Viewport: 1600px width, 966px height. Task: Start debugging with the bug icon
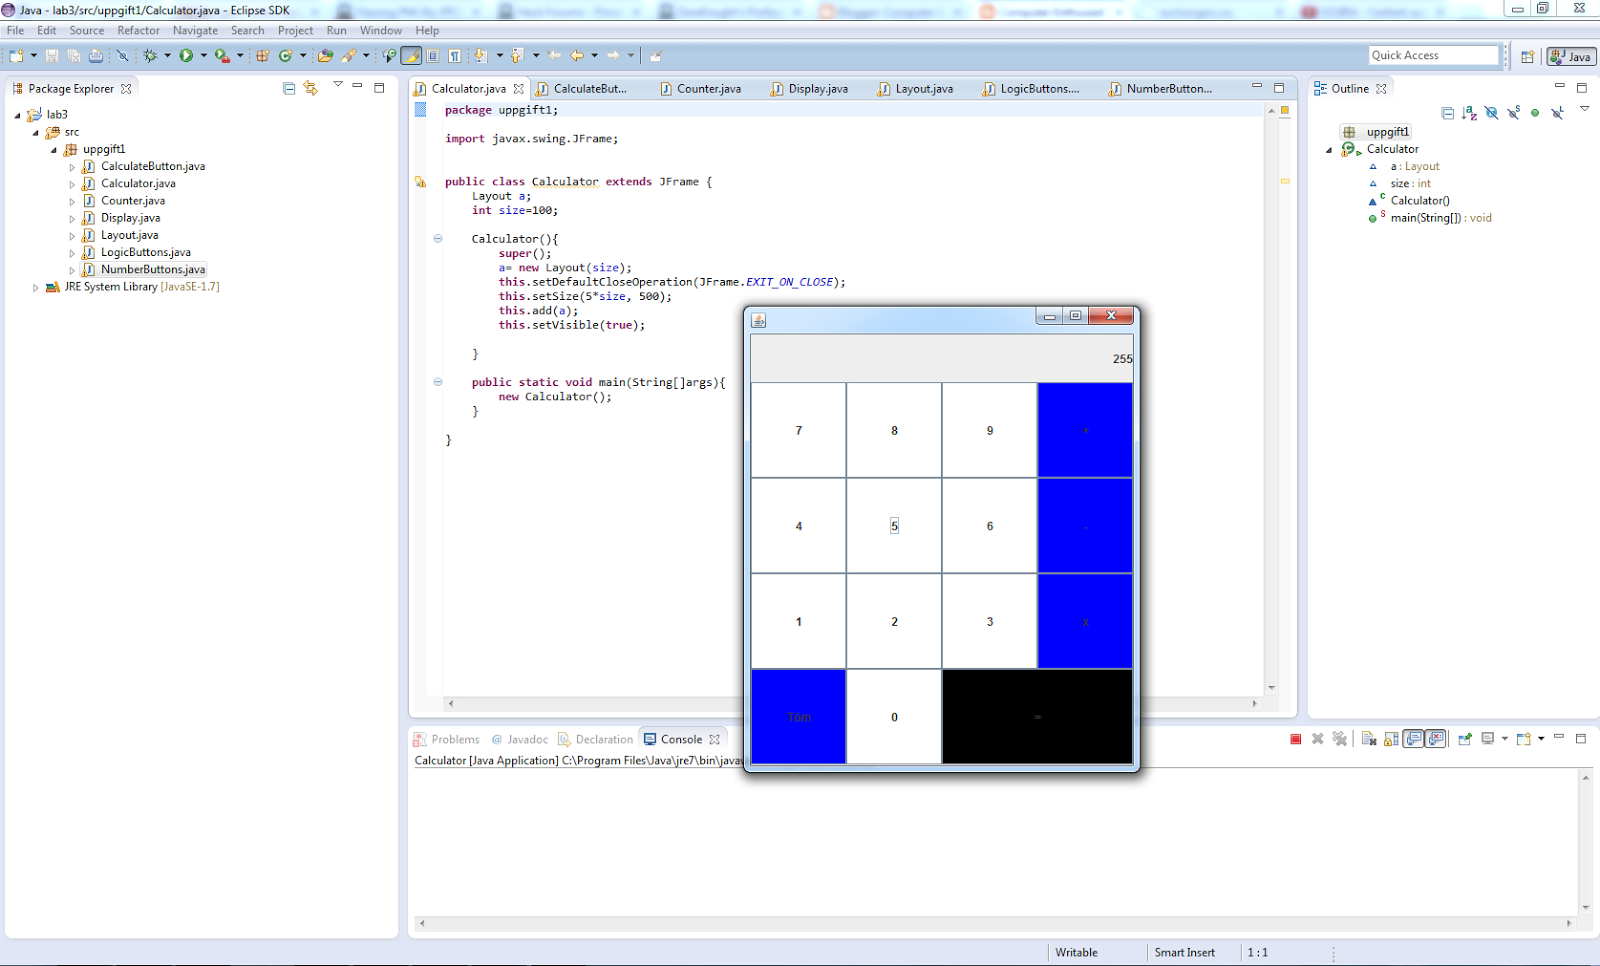[x=150, y=55]
